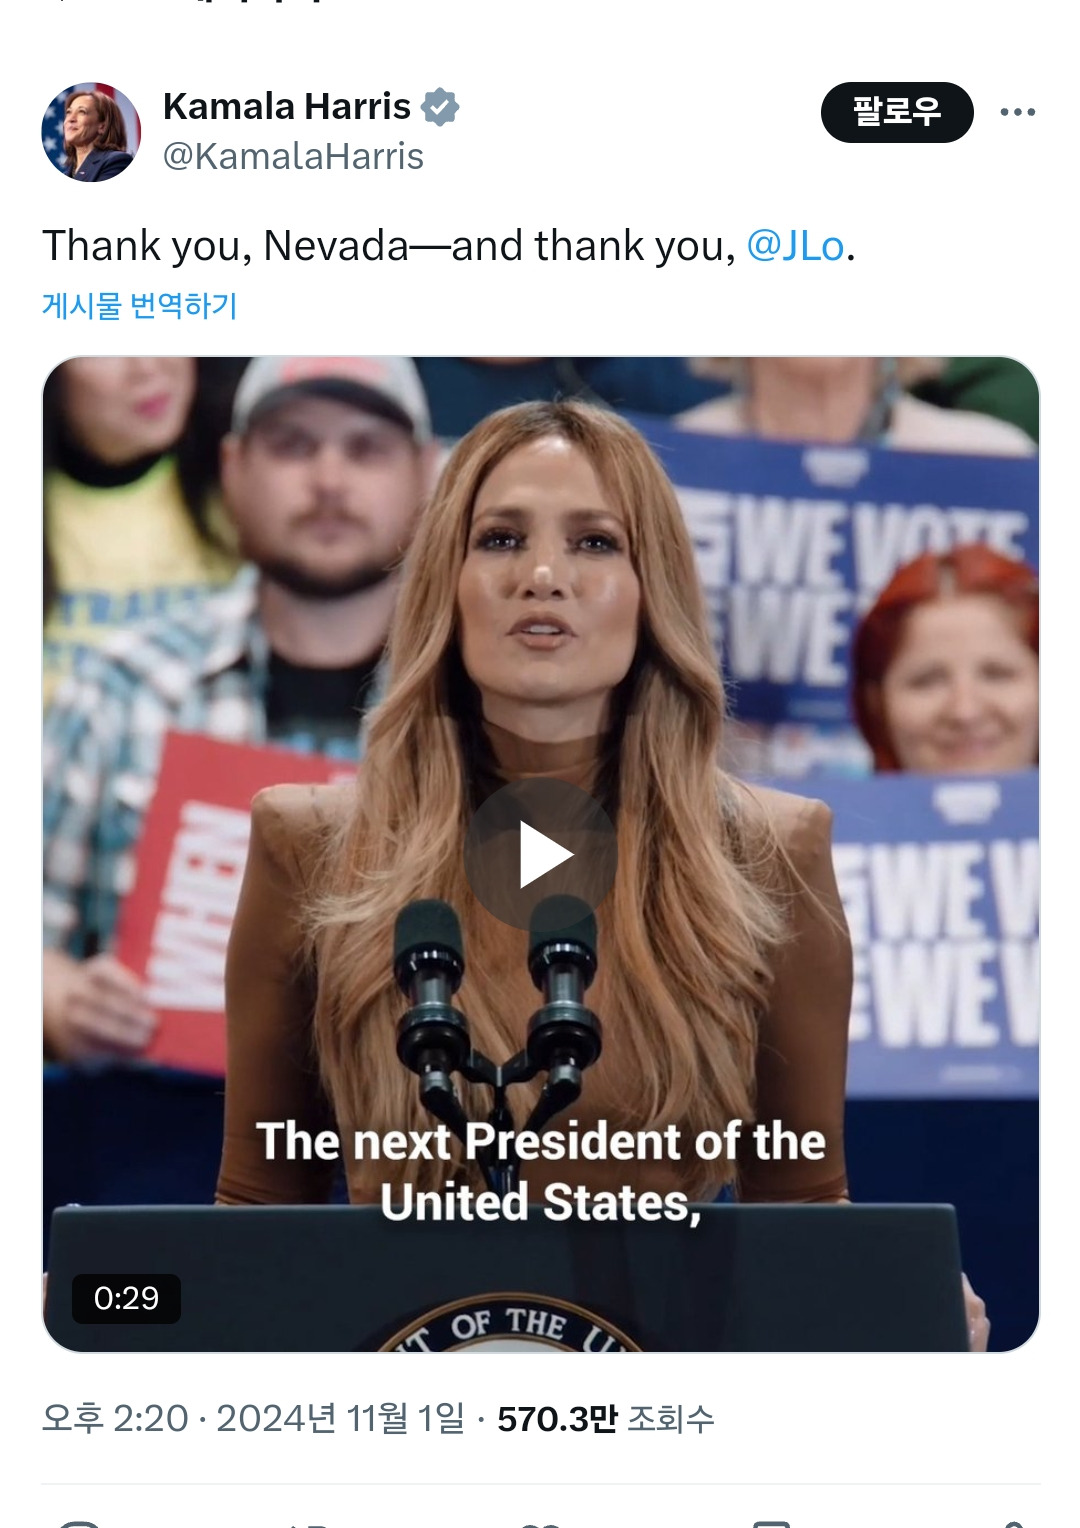
Task: Open Kamala Harris profile picture
Action: coord(91,132)
